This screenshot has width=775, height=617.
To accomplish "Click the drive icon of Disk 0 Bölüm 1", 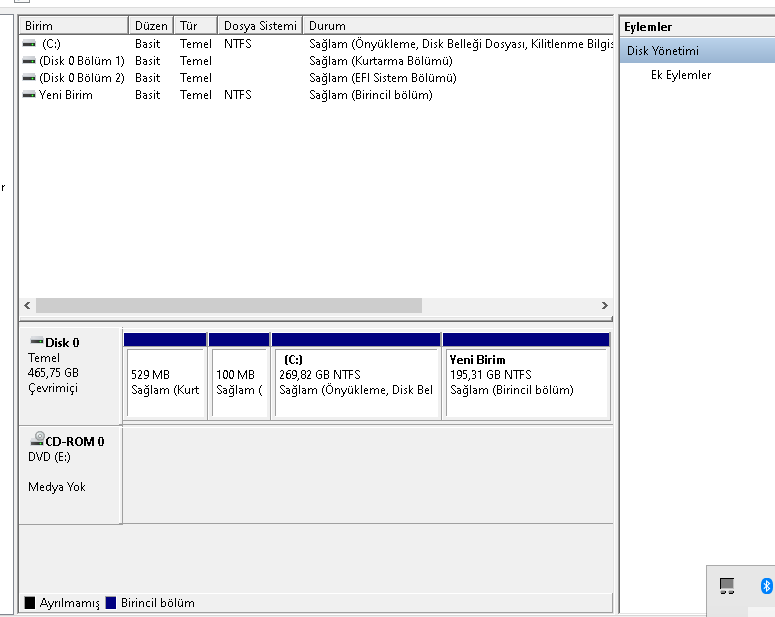I will pos(29,61).
